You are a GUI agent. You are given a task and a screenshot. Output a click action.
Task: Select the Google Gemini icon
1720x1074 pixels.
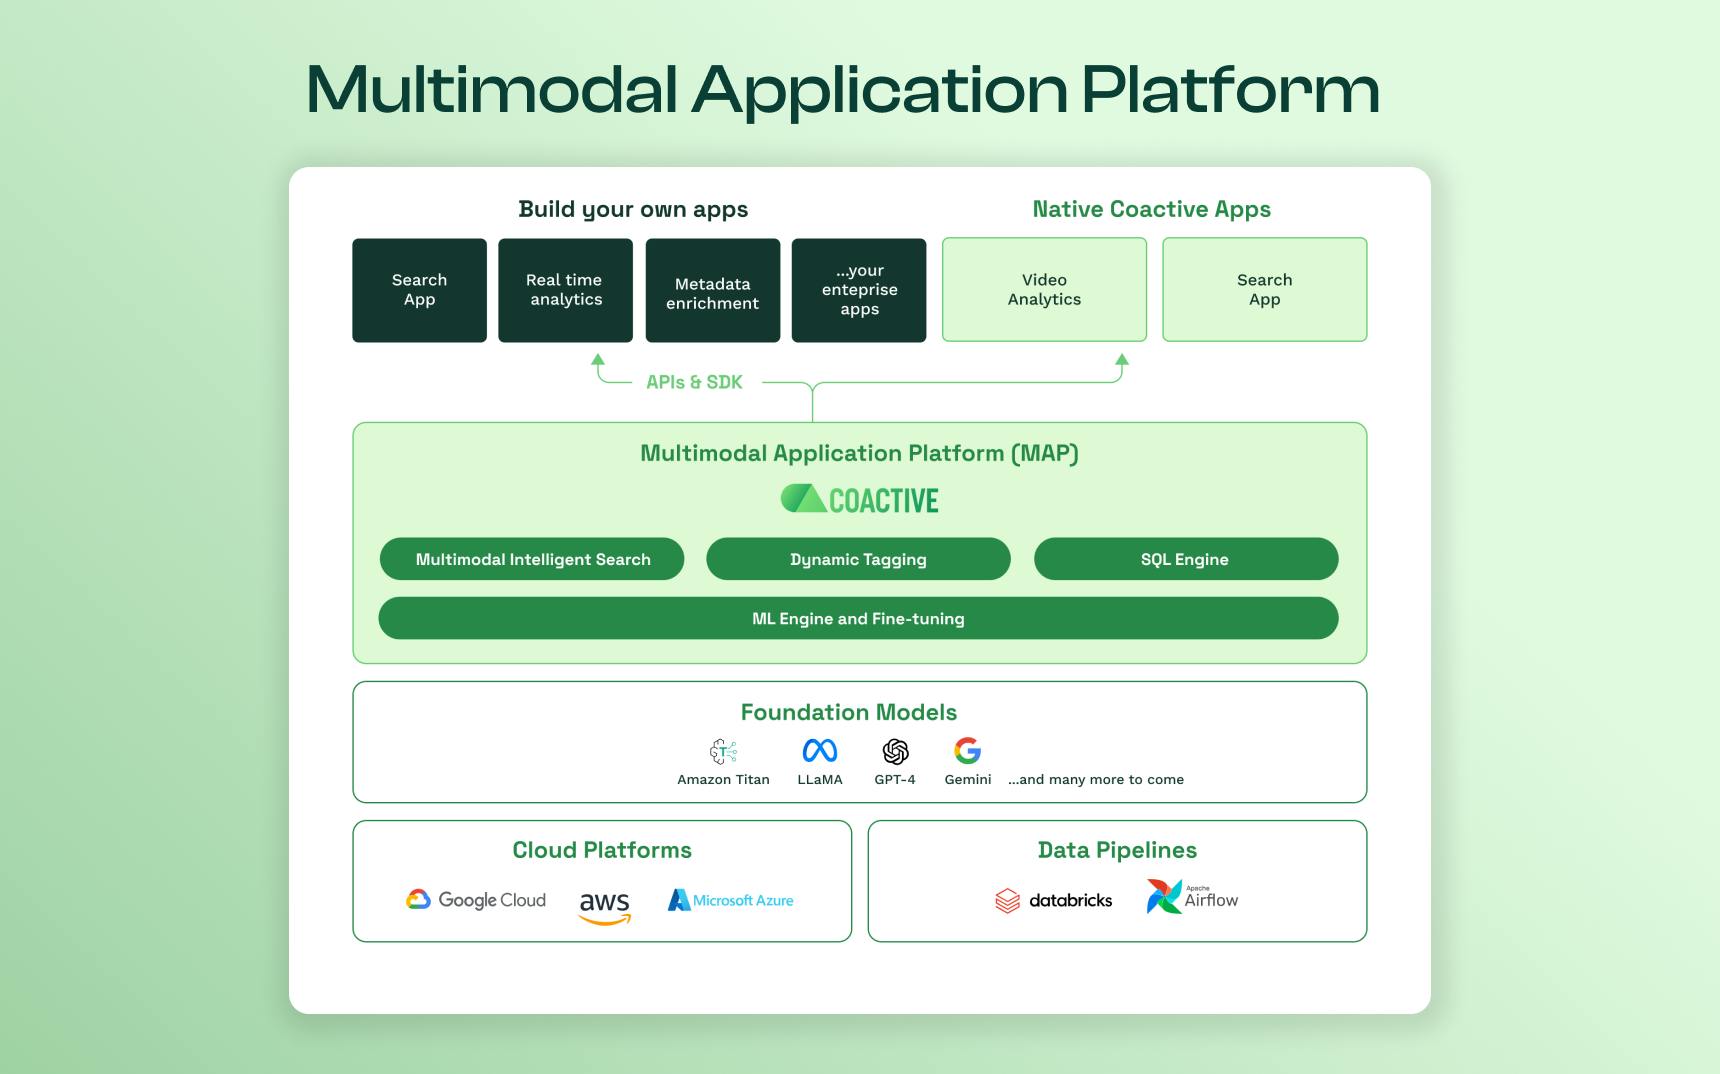(966, 751)
